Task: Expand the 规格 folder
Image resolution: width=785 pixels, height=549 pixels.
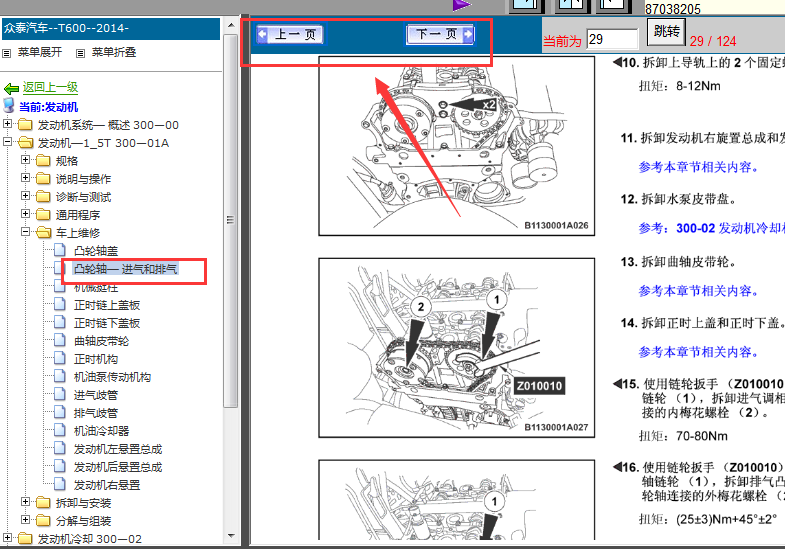Action: coord(25,160)
